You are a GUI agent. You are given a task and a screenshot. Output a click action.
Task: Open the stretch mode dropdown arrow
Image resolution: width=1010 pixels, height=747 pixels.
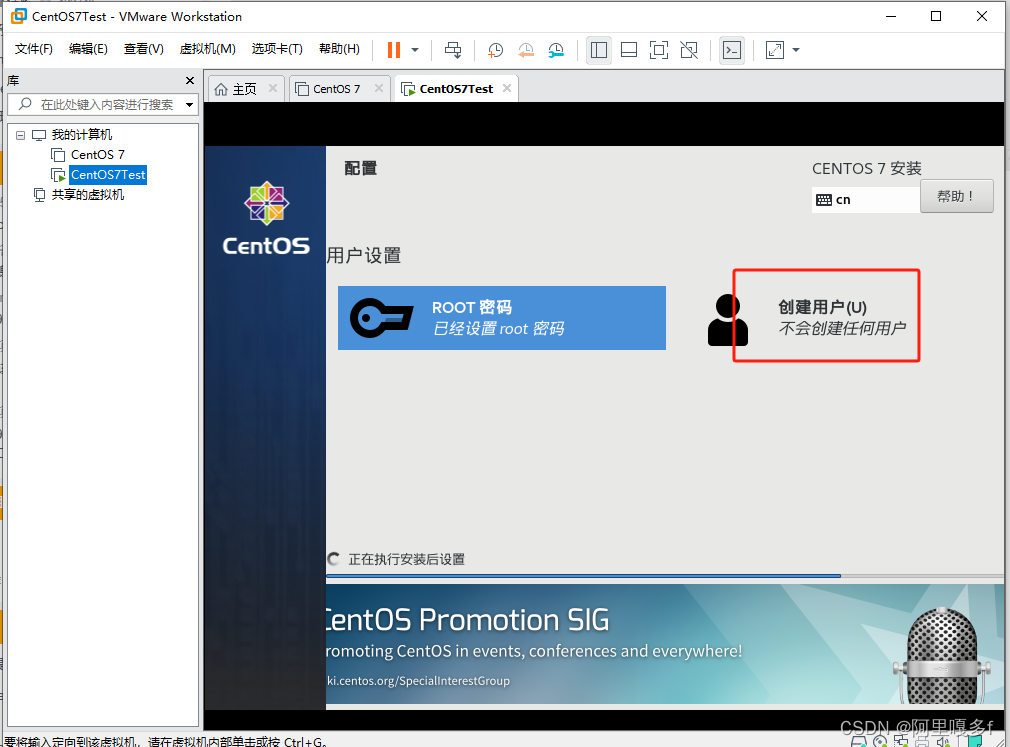795,50
